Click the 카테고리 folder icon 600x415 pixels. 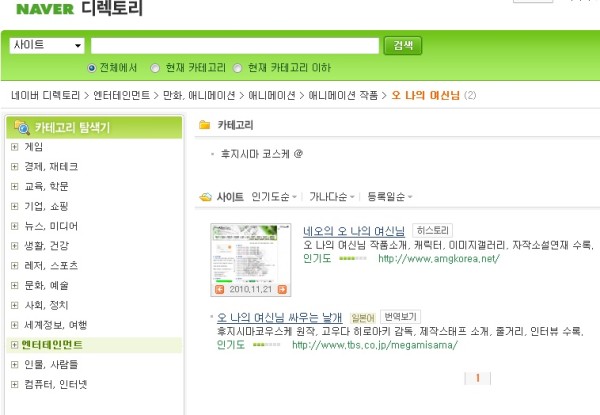point(205,125)
